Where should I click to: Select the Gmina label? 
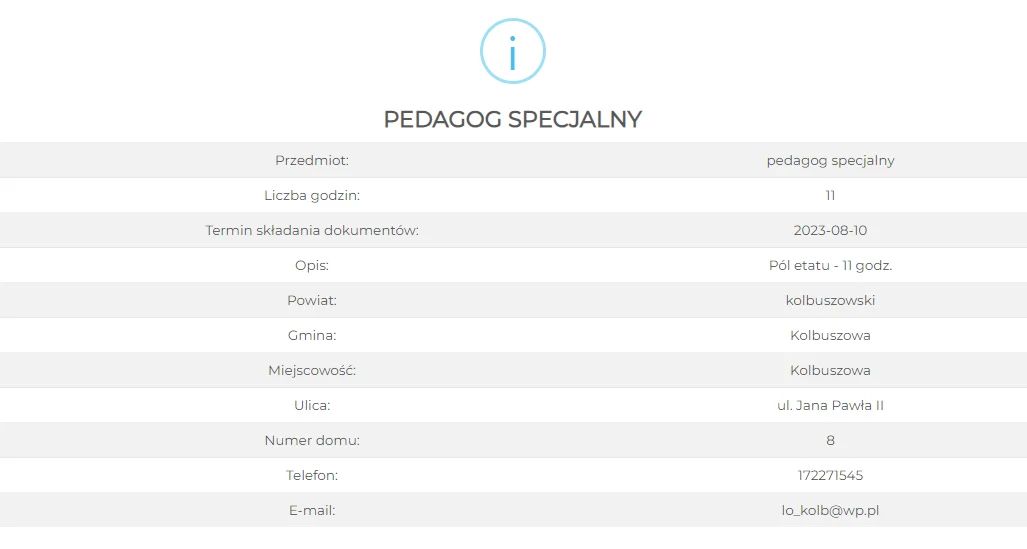click(312, 335)
